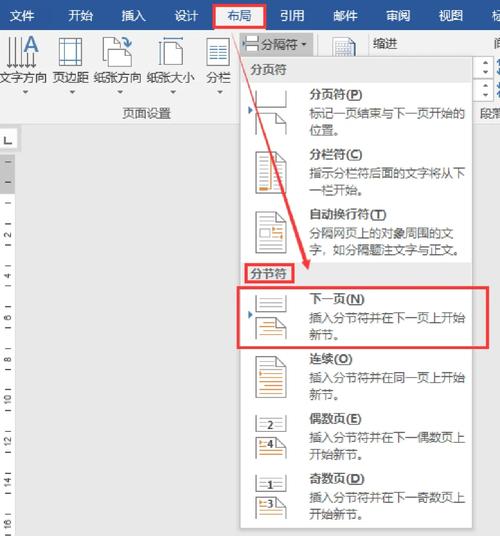Select 自动换行符(T) menu entry

click(x=356, y=232)
